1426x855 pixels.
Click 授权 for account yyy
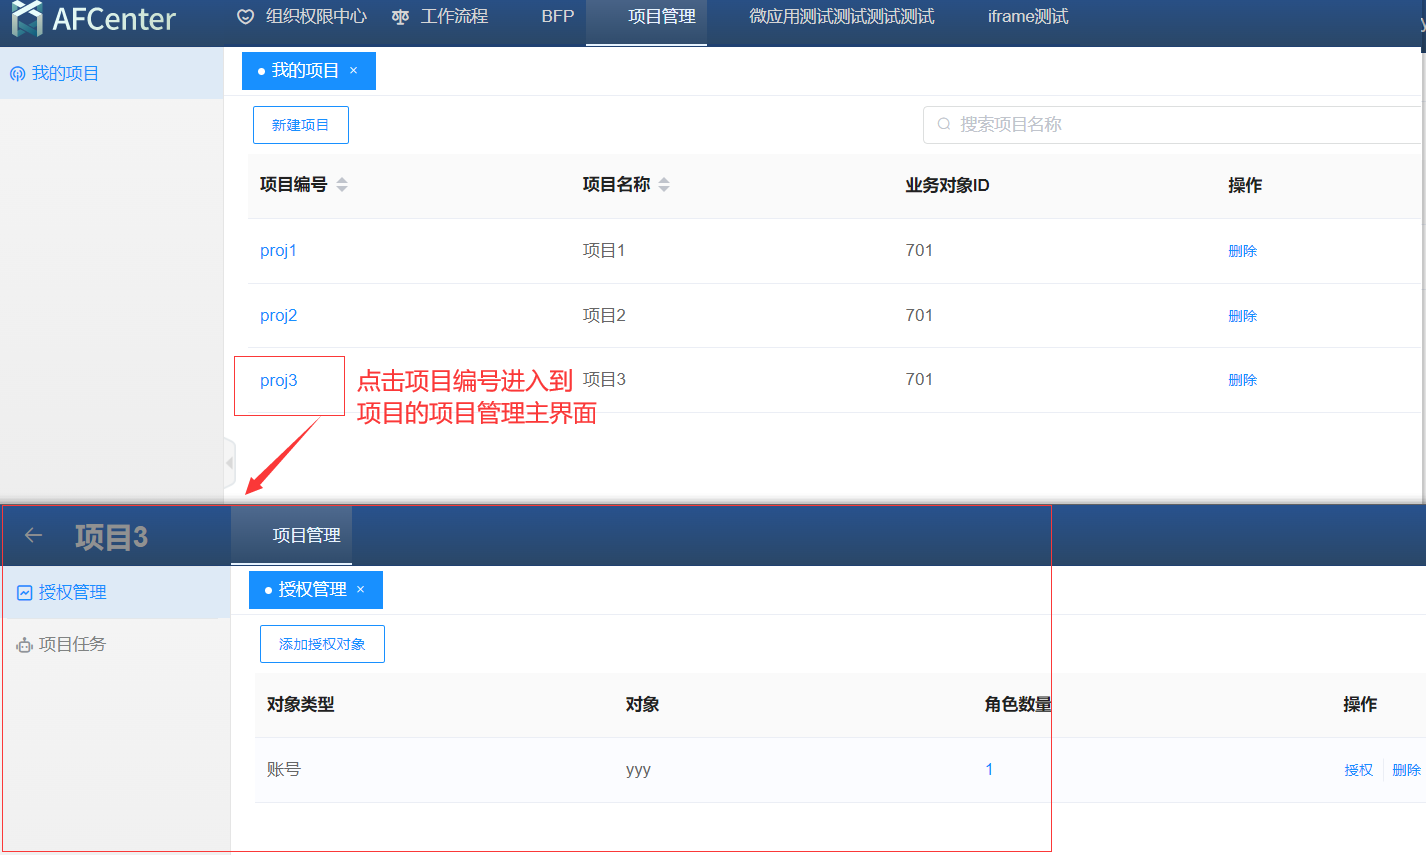point(1358,770)
